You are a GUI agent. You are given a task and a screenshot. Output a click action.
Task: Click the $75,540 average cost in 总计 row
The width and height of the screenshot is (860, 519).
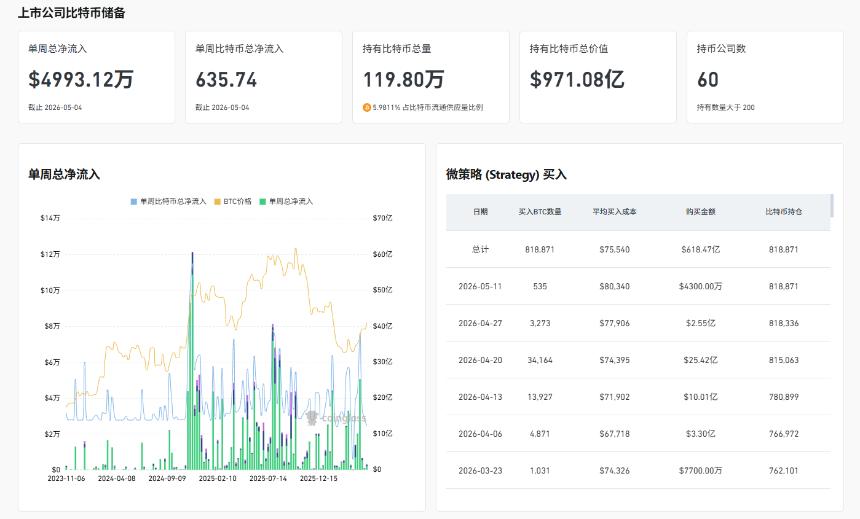(614, 249)
